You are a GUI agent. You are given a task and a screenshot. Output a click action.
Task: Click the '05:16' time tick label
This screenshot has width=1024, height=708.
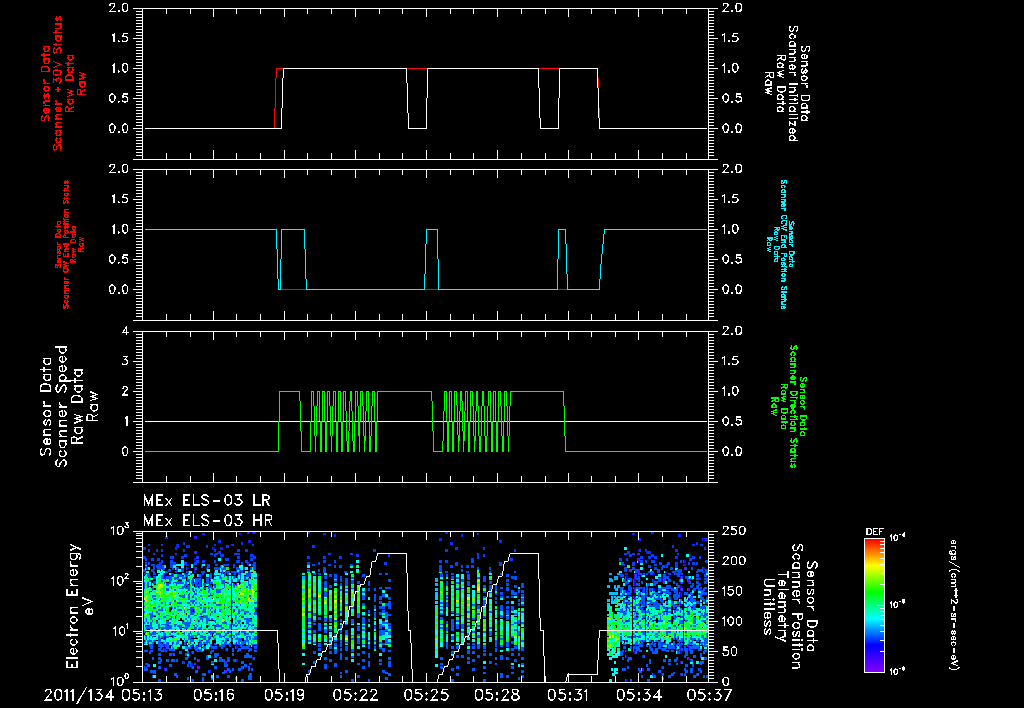click(213, 695)
